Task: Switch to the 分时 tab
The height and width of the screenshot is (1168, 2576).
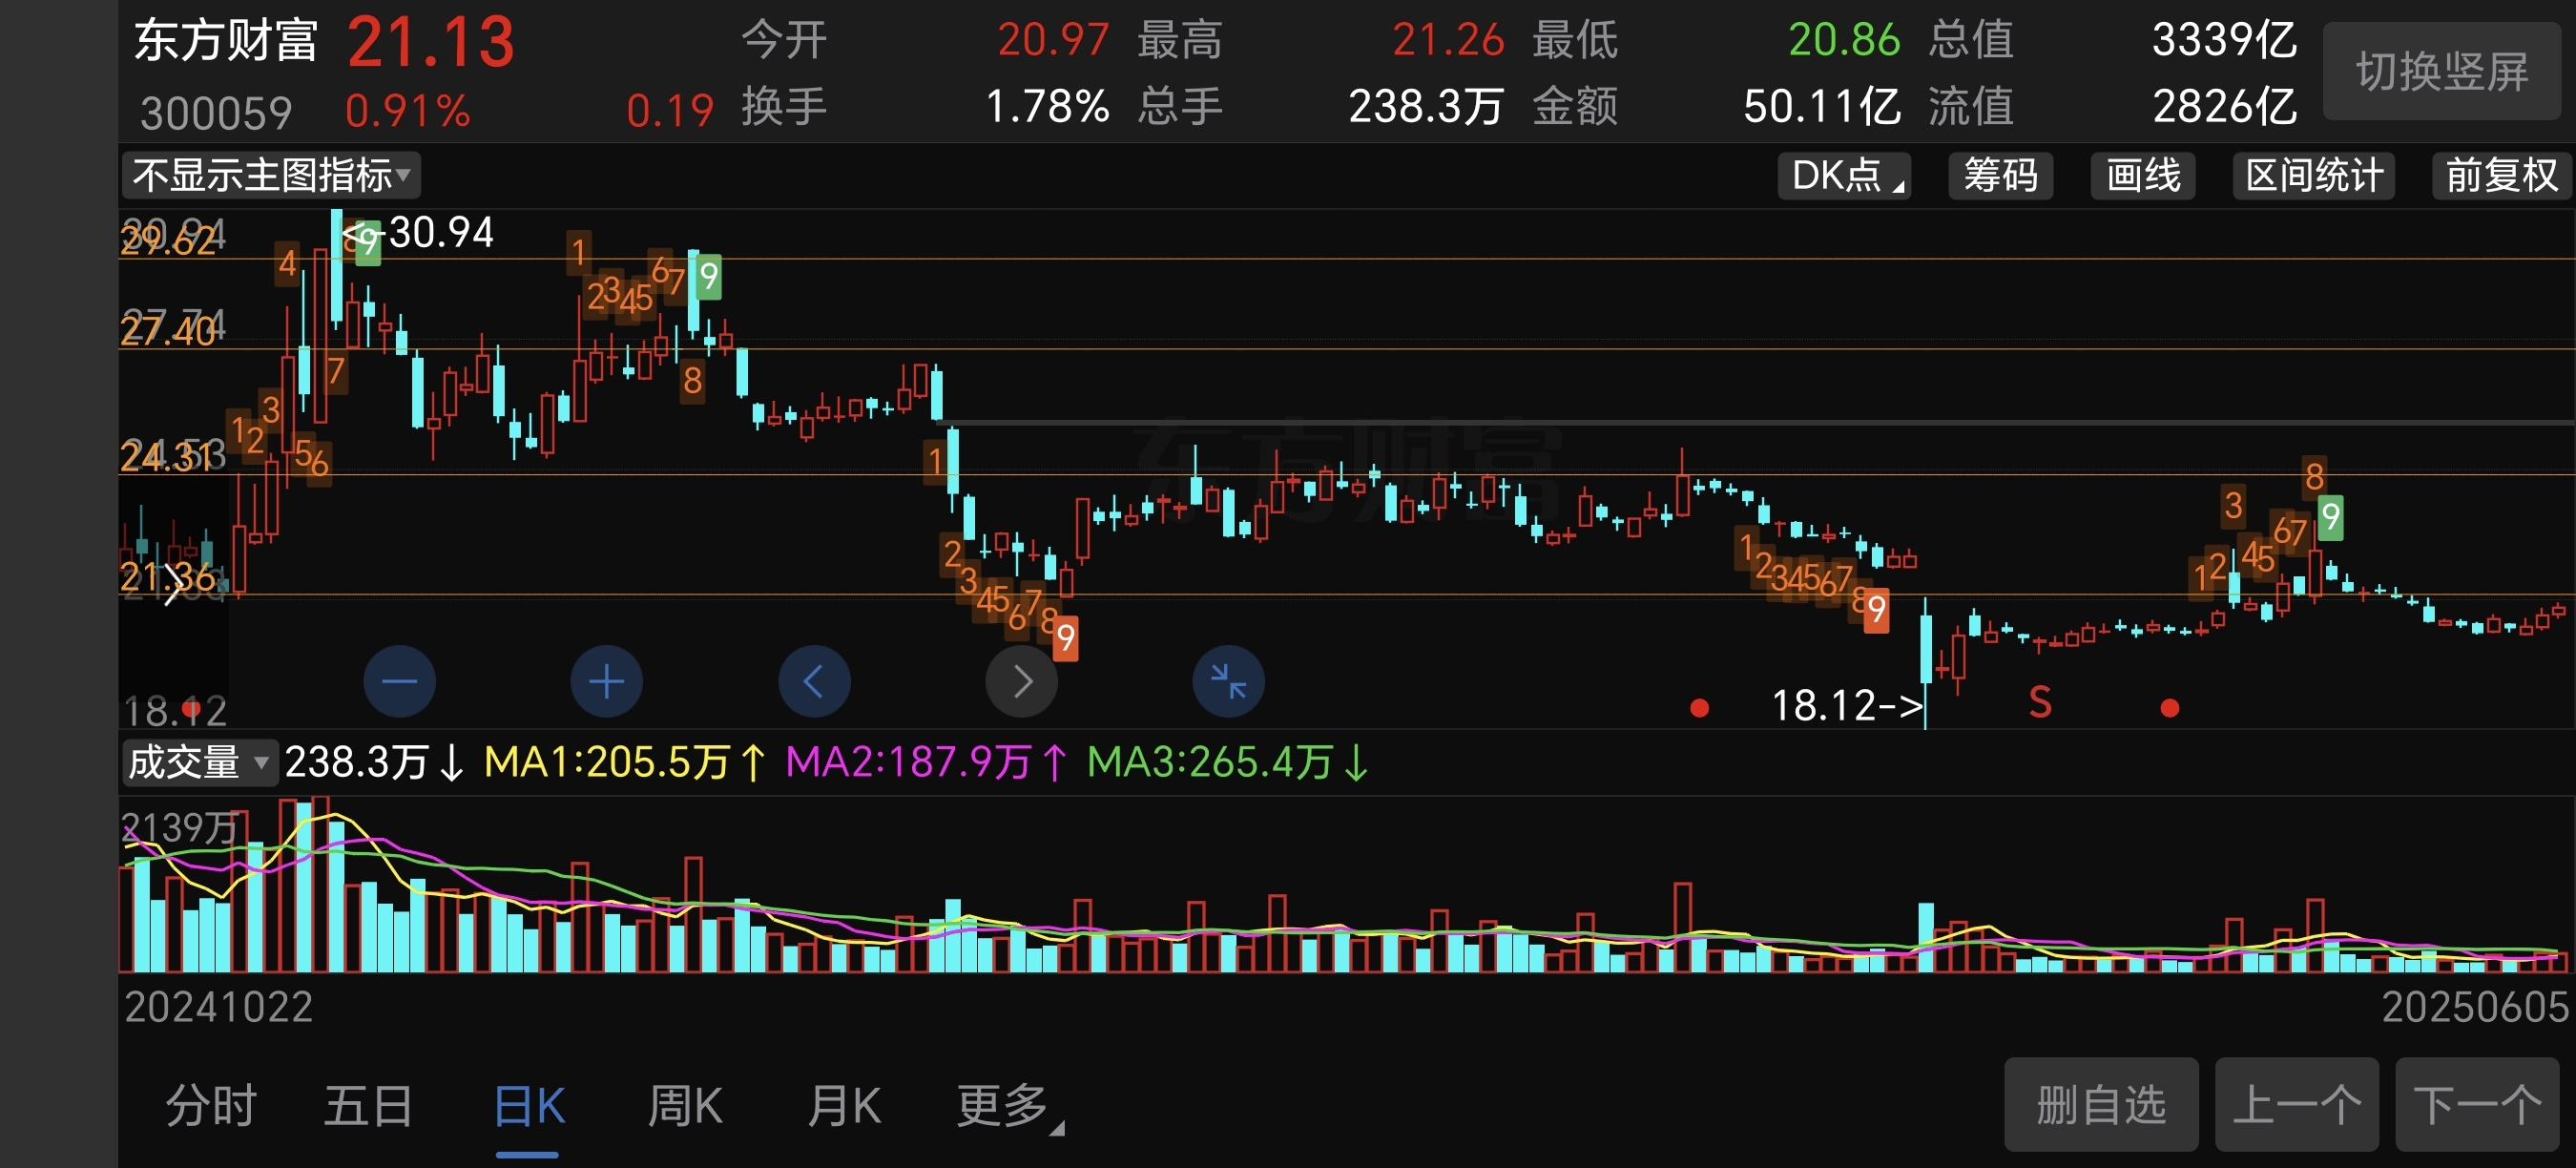Action: tap(211, 1106)
